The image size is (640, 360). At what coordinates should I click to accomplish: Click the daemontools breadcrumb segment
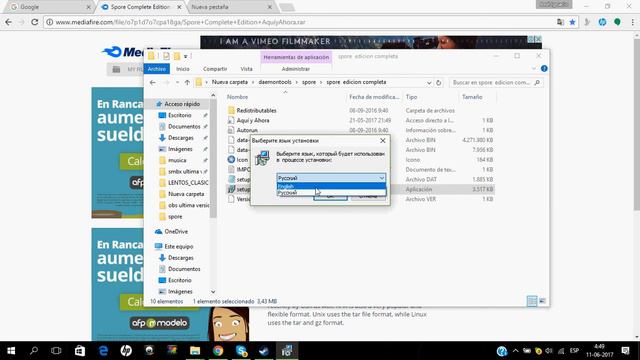pos(275,82)
